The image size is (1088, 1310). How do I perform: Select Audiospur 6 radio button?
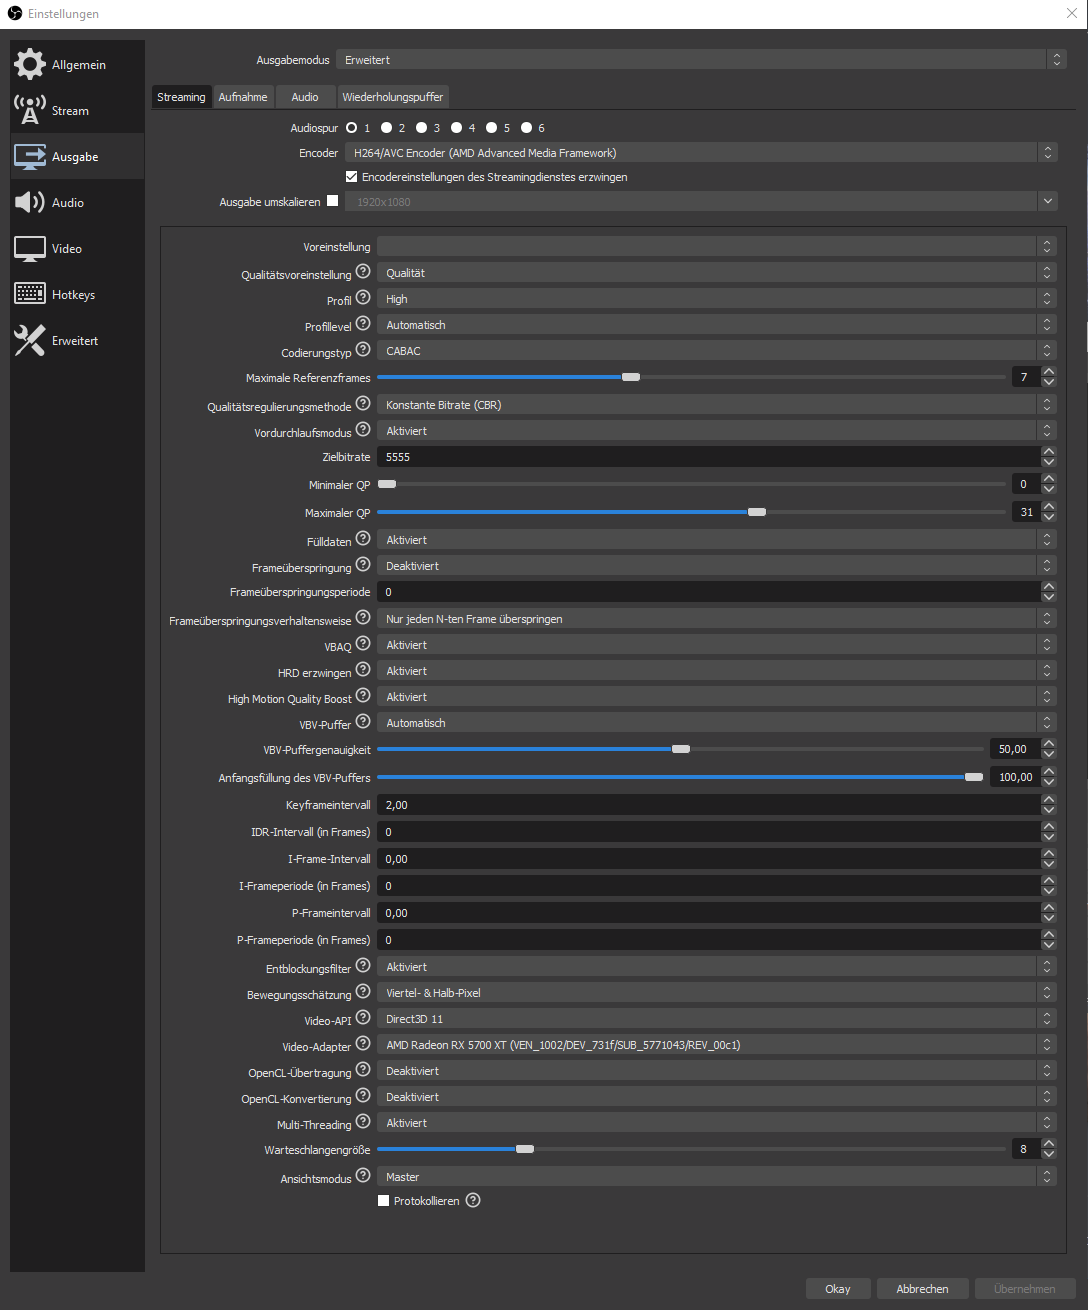coord(527,128)
